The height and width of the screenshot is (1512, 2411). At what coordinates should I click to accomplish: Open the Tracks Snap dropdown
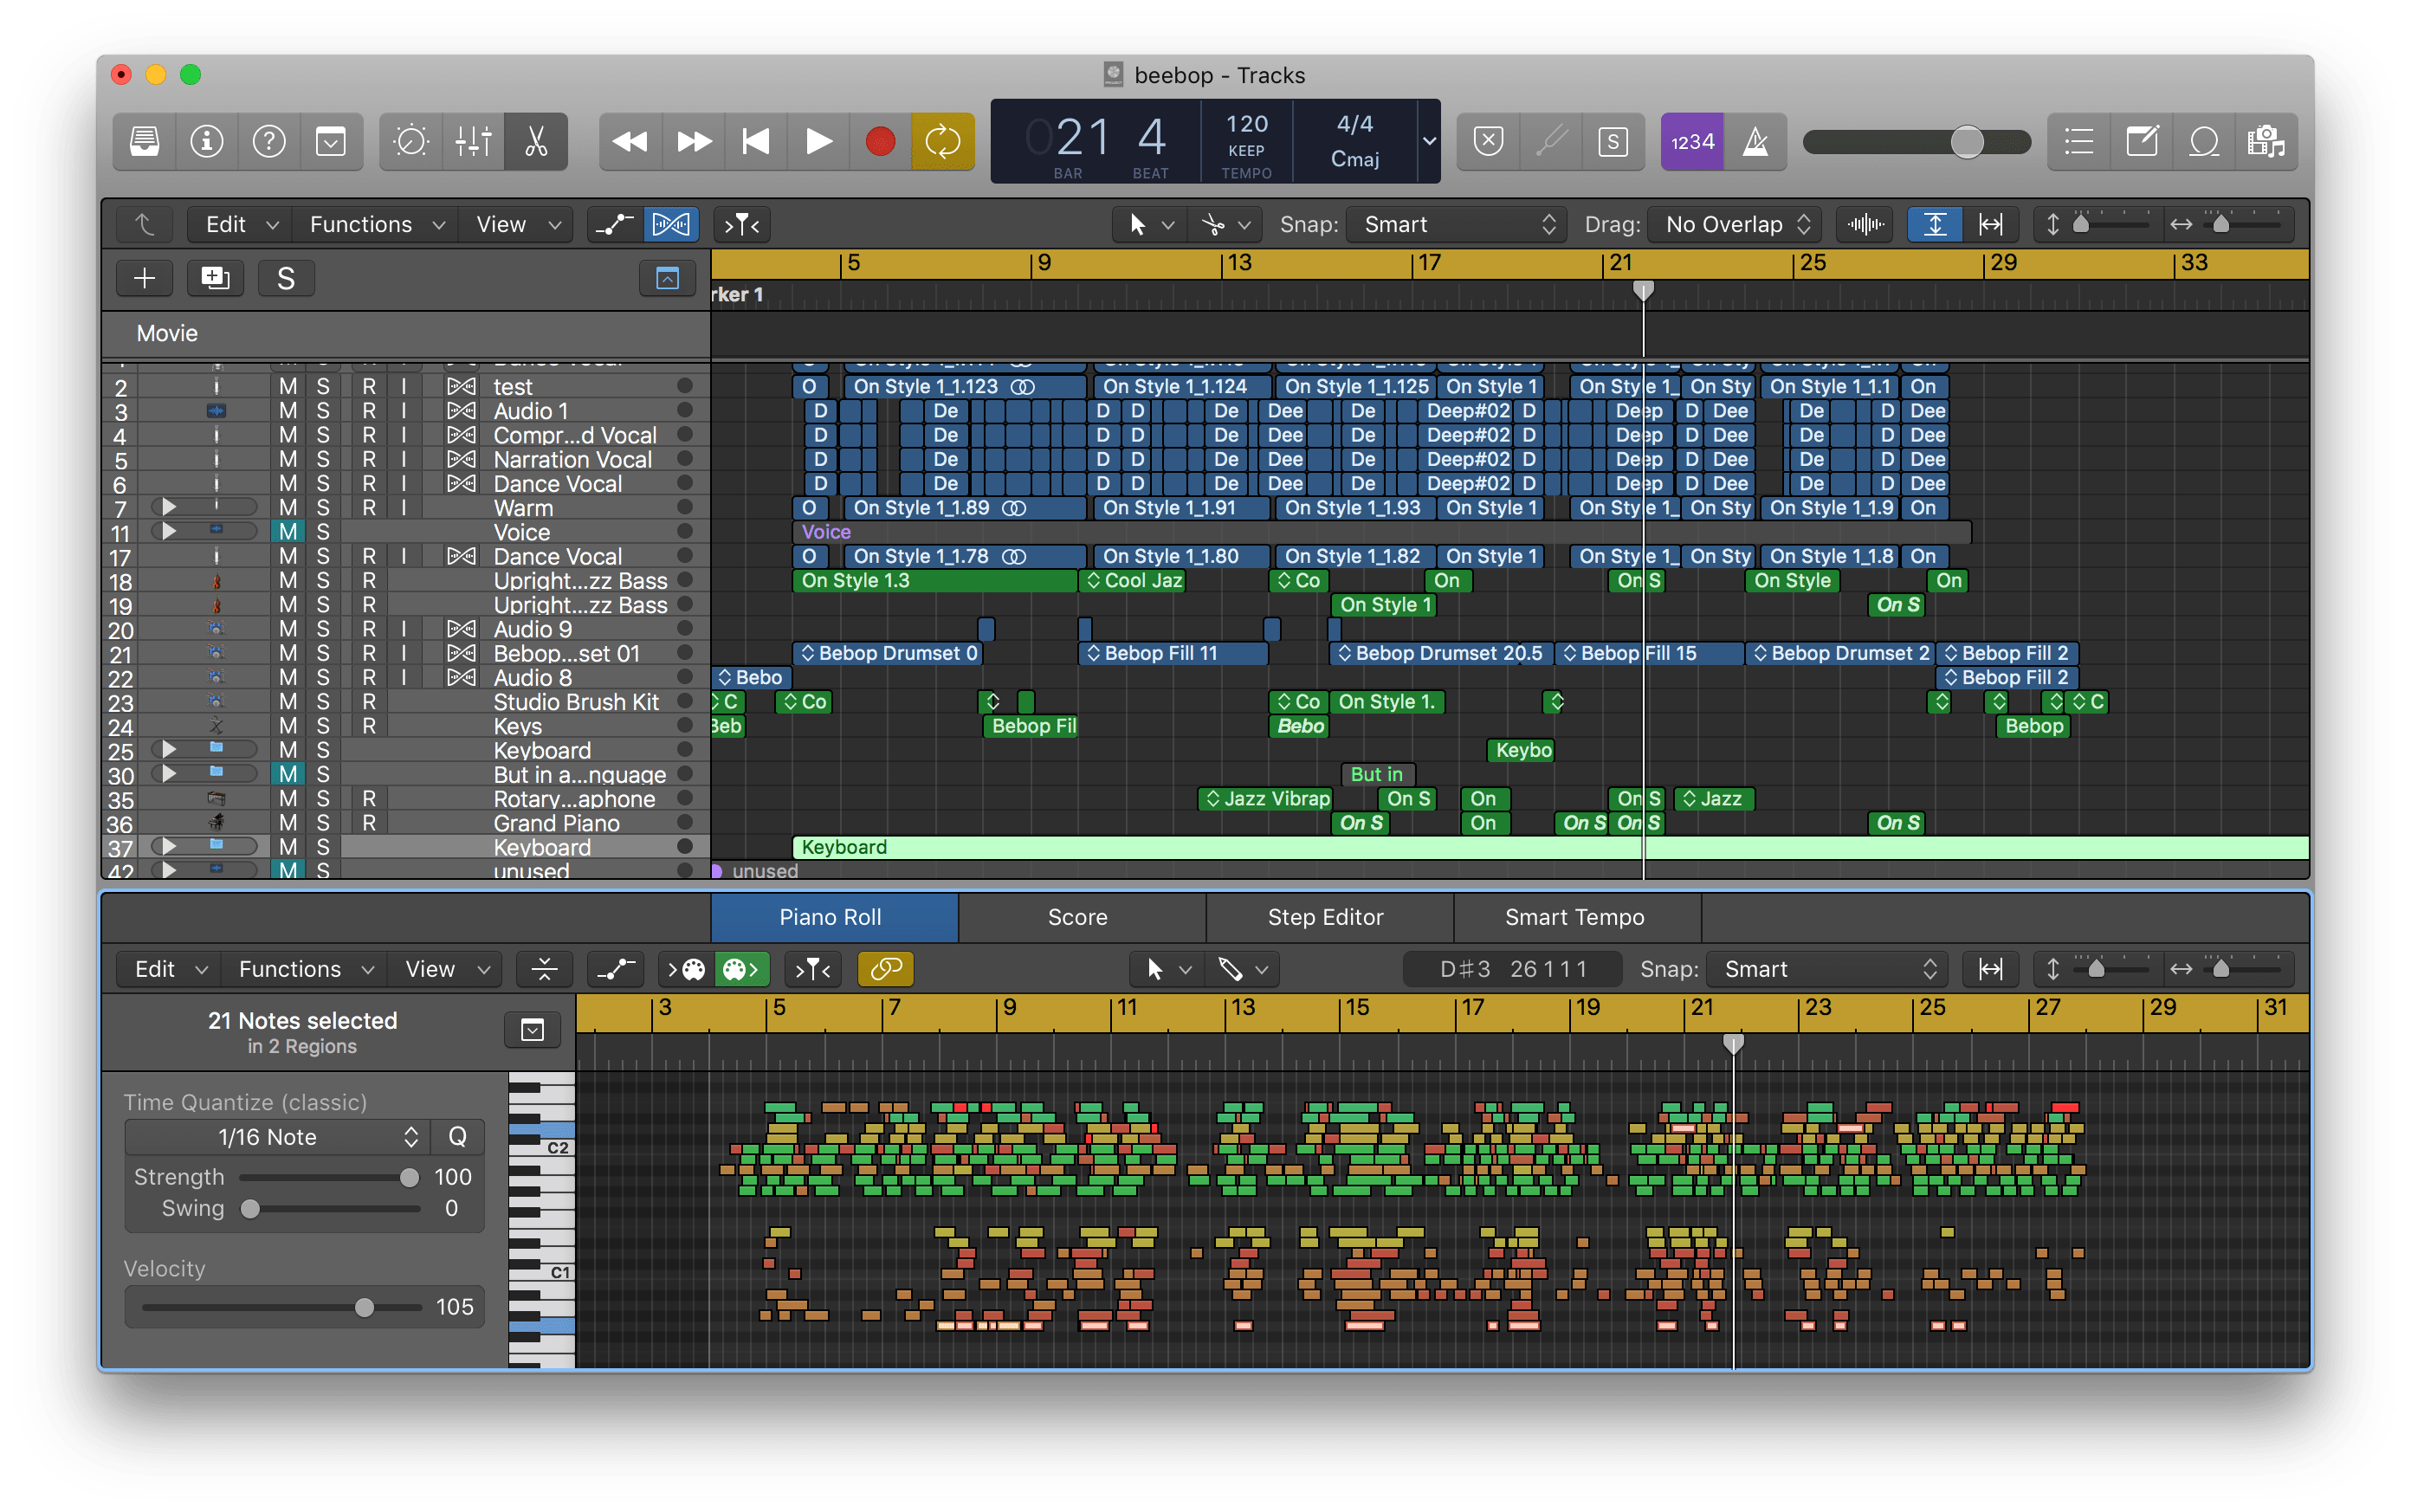point(1458,224)
